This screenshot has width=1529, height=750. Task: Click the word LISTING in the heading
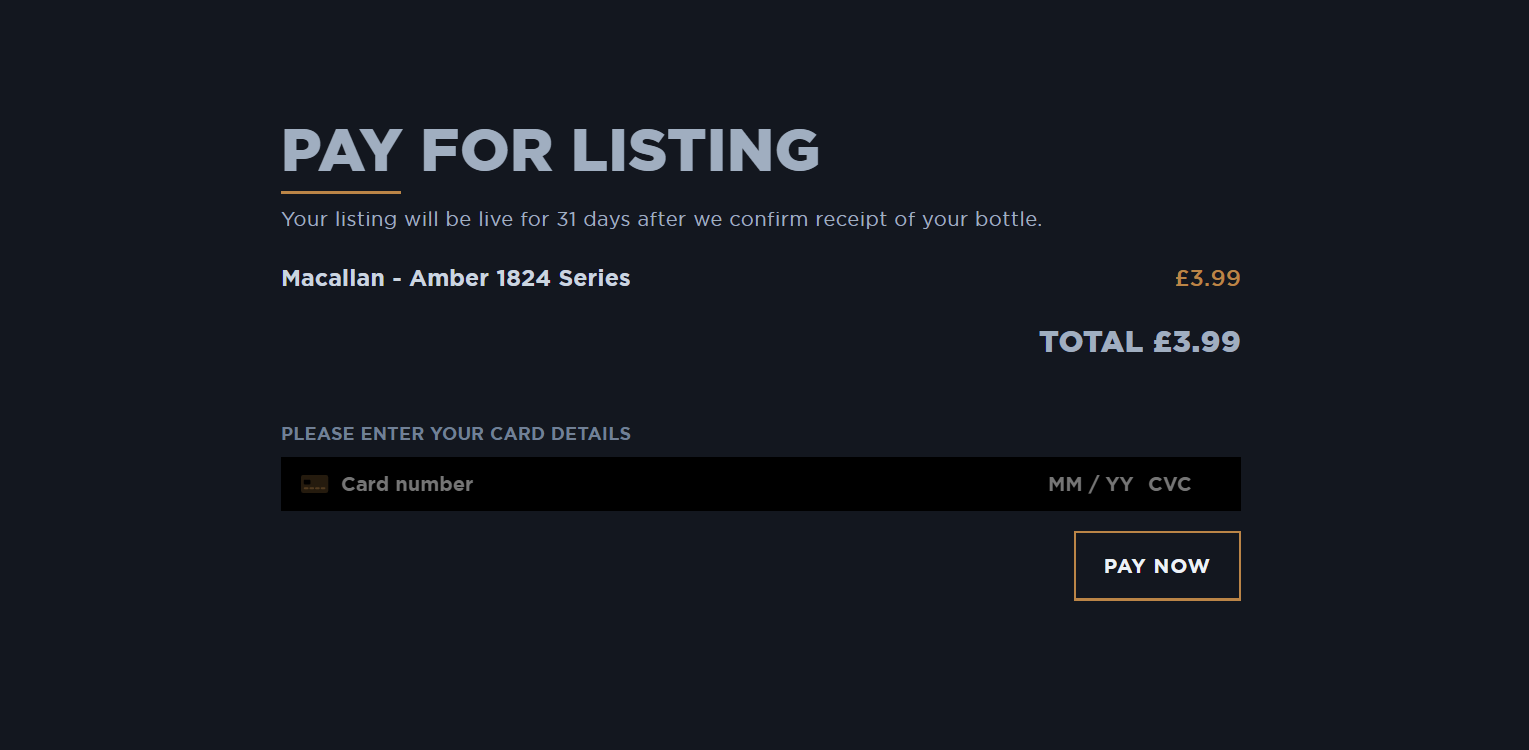coord(695,151)
